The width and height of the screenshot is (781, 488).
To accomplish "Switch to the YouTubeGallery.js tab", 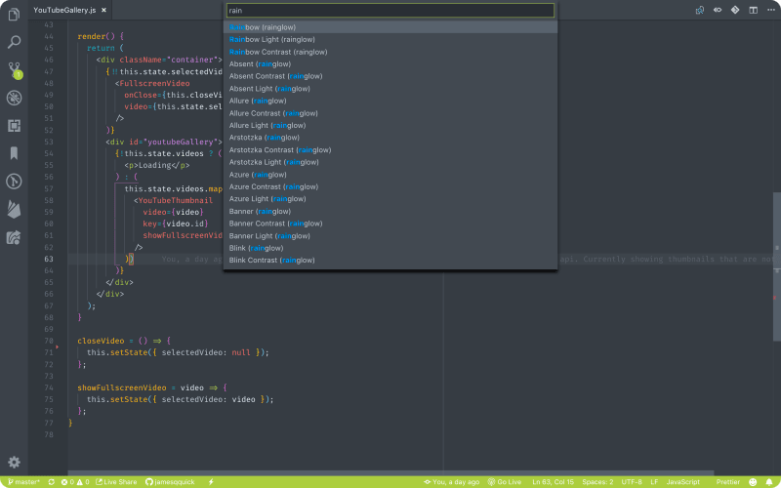I will click(65, 10).
